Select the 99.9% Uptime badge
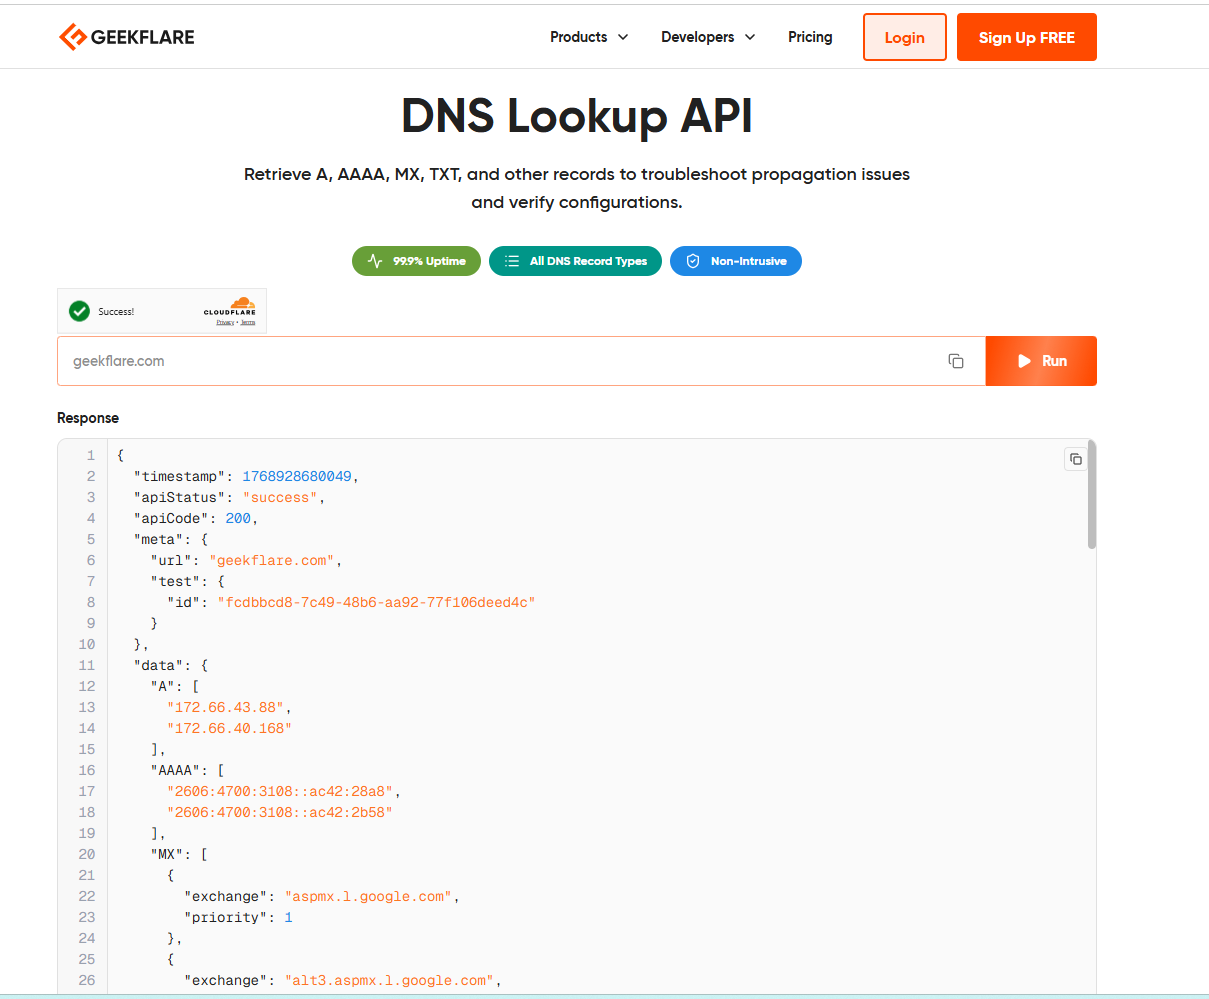This screenshot has height=999, width=1209. [x=416, y=261]
